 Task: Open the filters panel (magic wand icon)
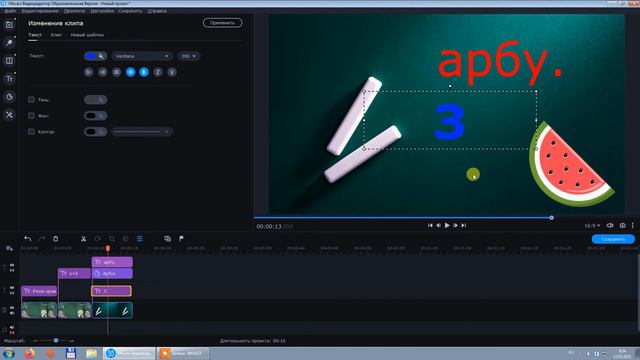pyautogui.click(x=9, y=43)
